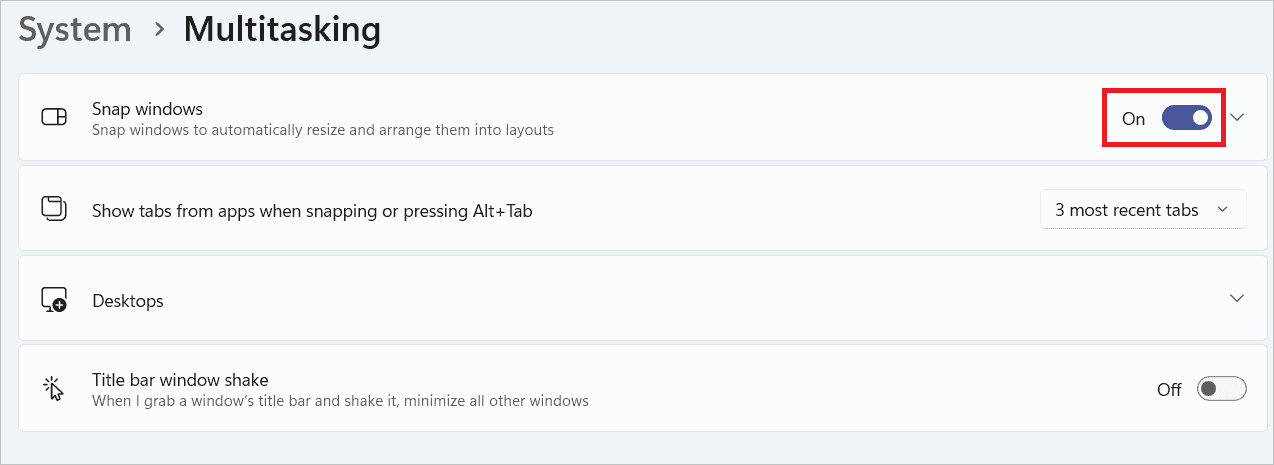Click the On label beside Snap windows switch
The height and width of the screenshot is (465, 1274).
[x=1133, y=119]
